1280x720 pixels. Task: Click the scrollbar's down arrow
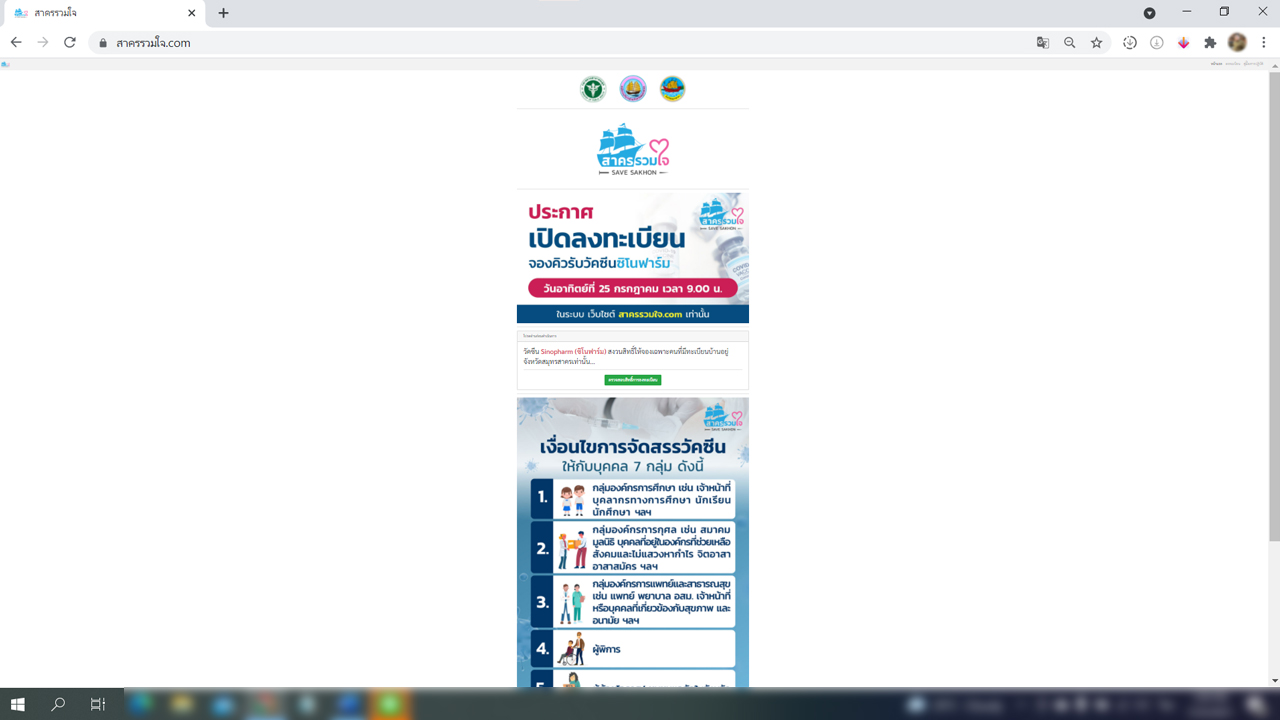coord(1274,681)
